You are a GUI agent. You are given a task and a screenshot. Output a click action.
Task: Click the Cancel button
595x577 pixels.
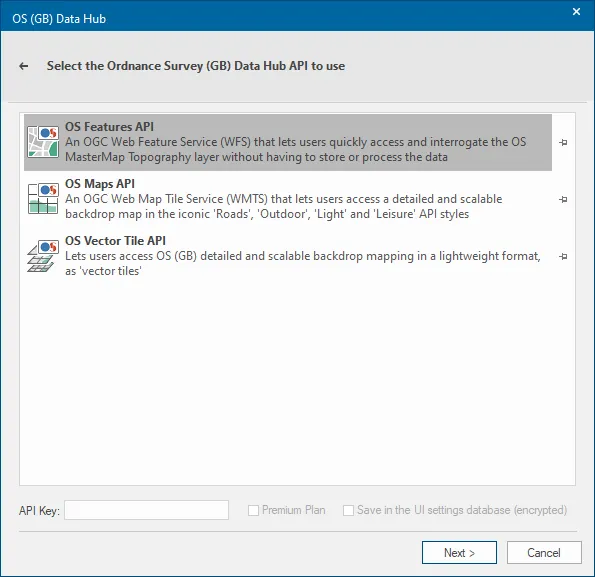point(544,552)
